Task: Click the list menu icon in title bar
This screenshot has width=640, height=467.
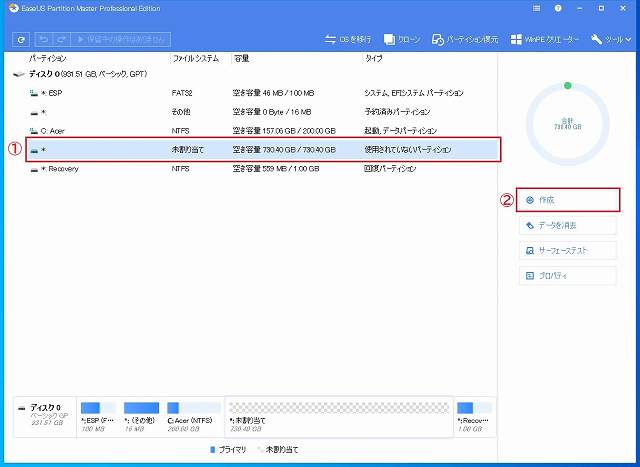Action: (x=537, y=8)
